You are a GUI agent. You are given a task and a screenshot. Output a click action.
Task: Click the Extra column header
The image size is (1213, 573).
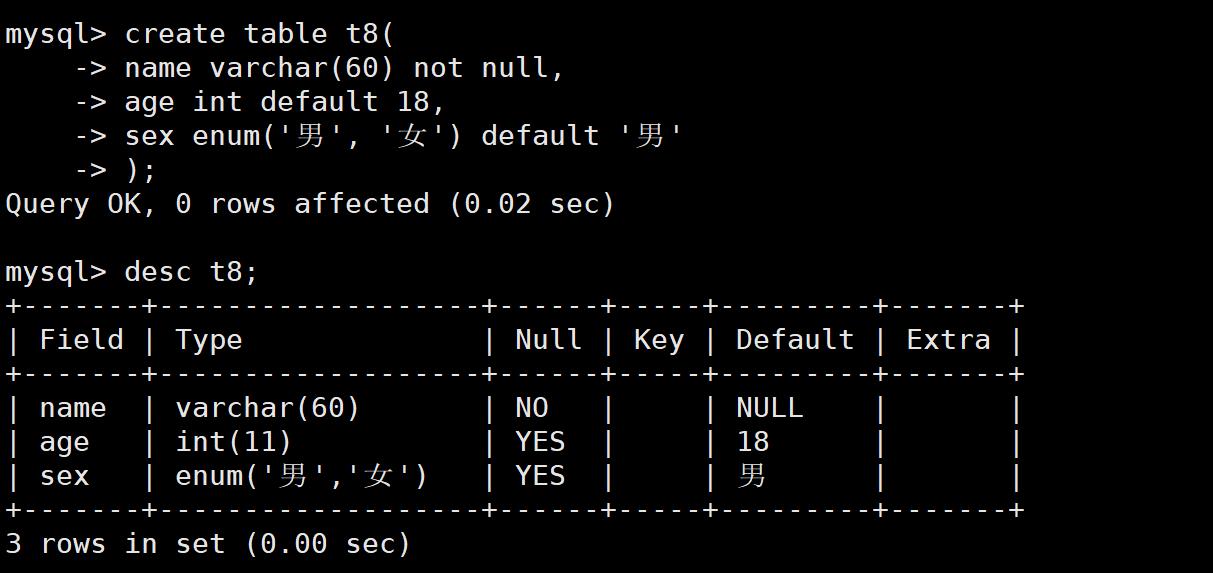pyautogui.click(x=948, y=340)
